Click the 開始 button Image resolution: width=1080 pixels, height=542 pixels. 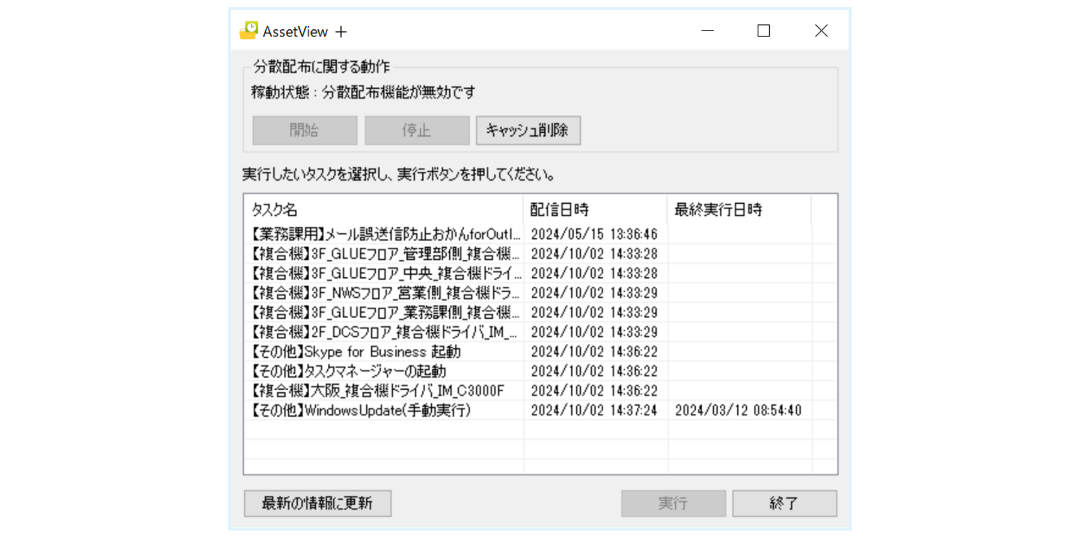pos(304,130)
